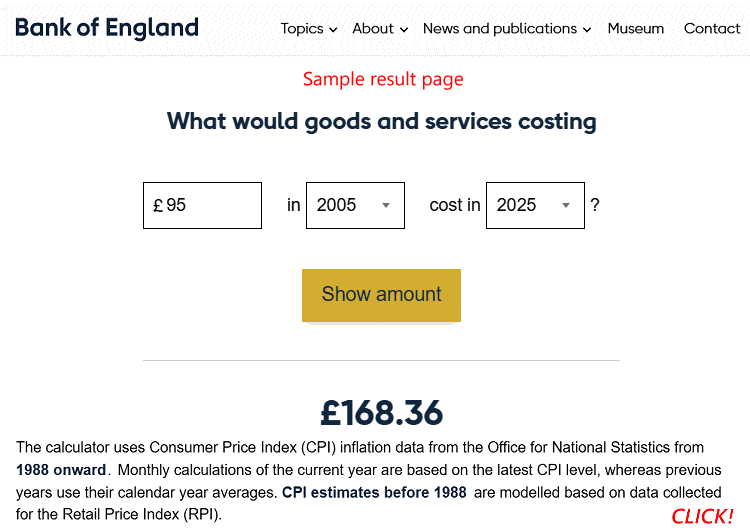The image size is (750, 530).
Task: Open the "CPI estimates before 1988" link
Action: coord(374,492)
